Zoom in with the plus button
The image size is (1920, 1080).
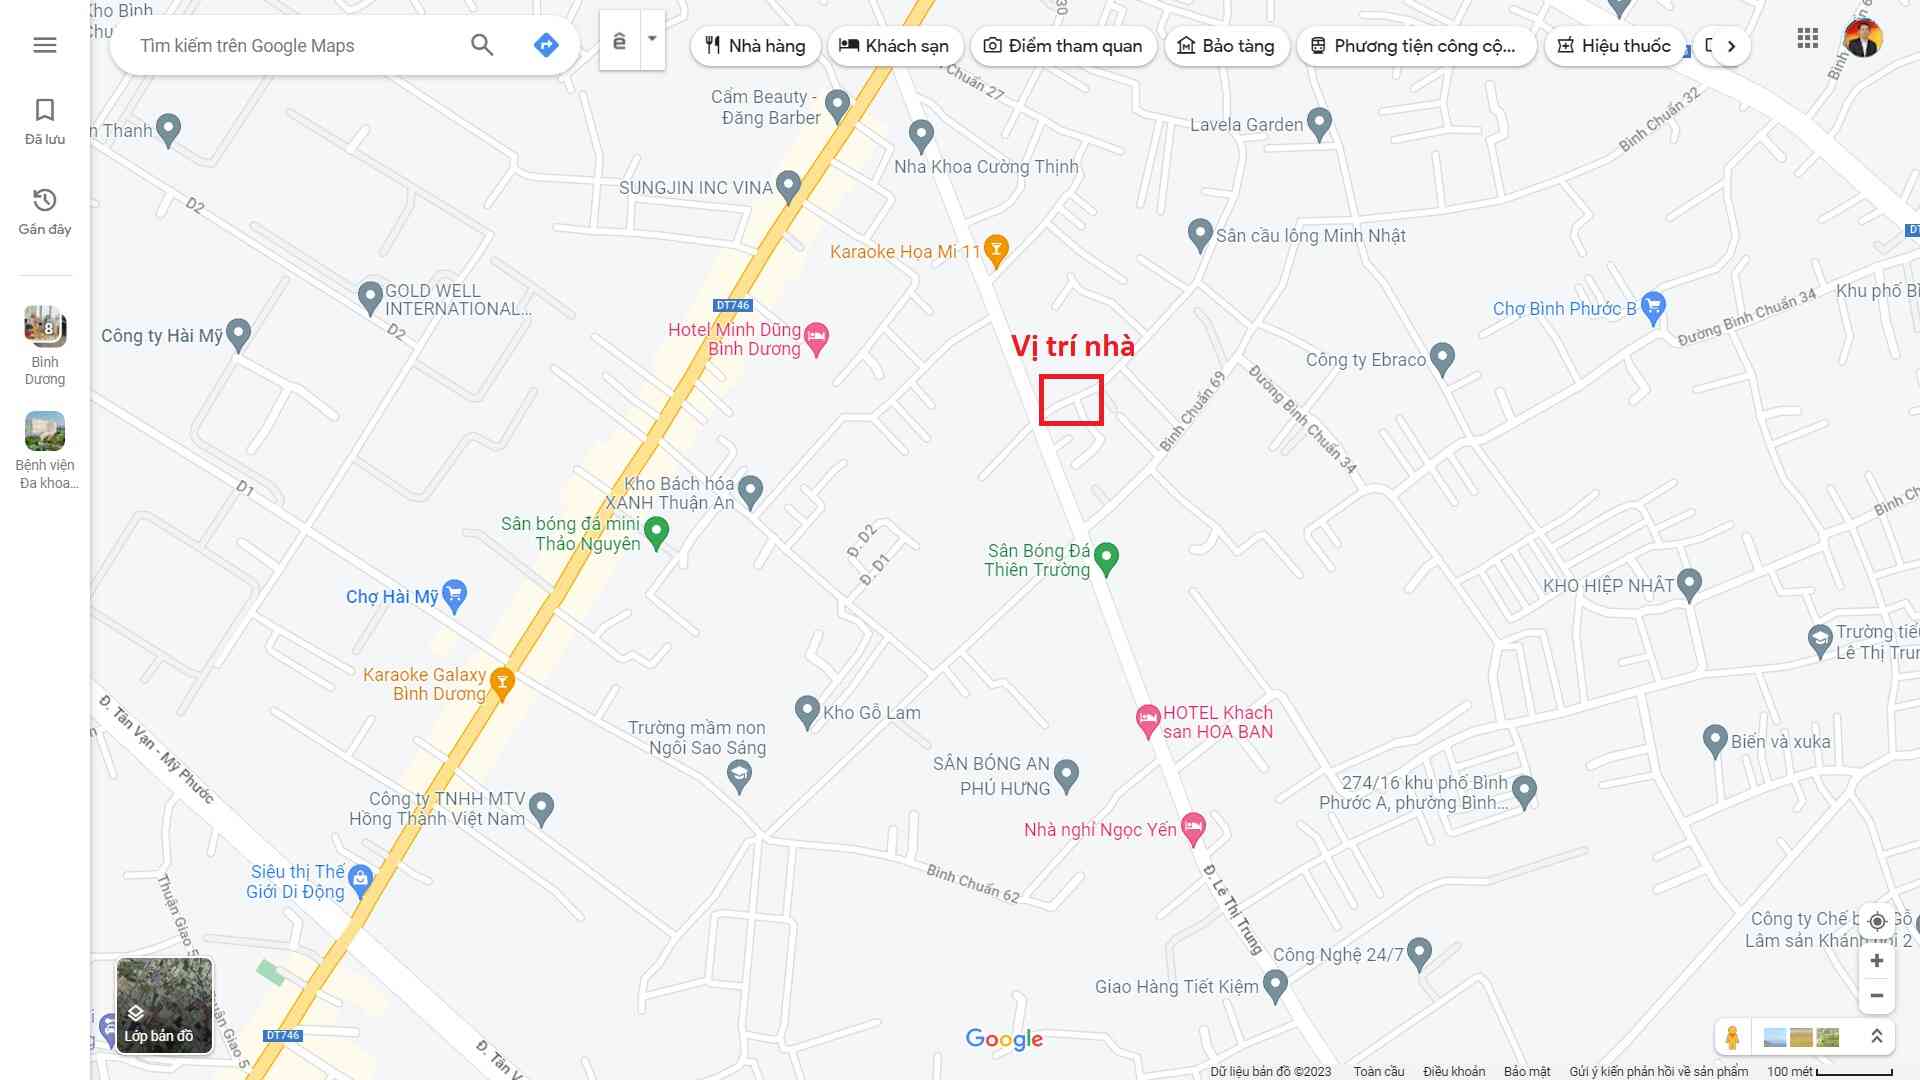pos(1877,961)
